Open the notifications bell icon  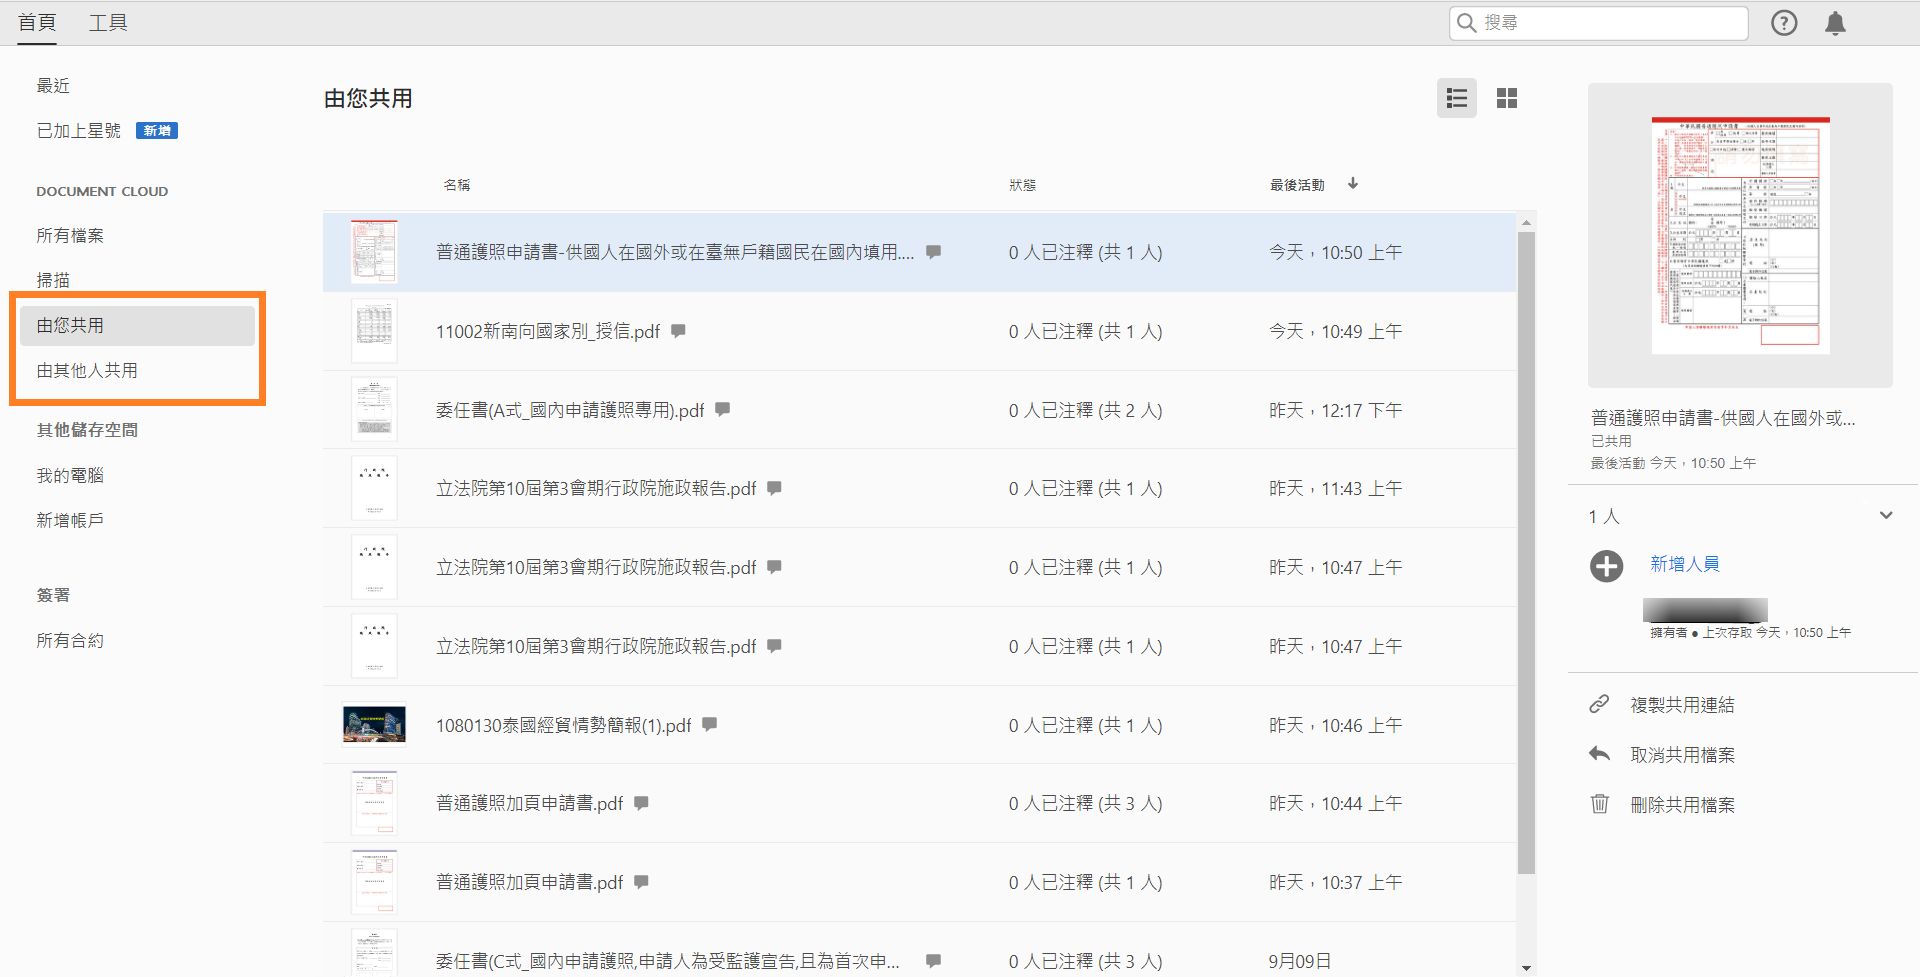click(1836, 23)
